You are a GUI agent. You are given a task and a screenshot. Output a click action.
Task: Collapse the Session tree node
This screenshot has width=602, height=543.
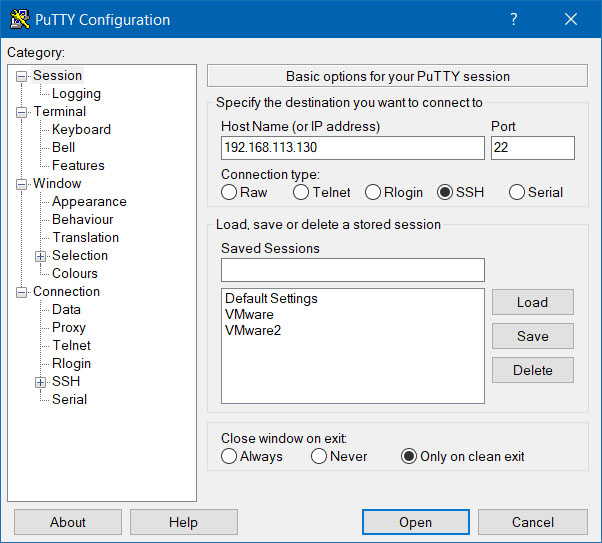click(x=22, y=76)
